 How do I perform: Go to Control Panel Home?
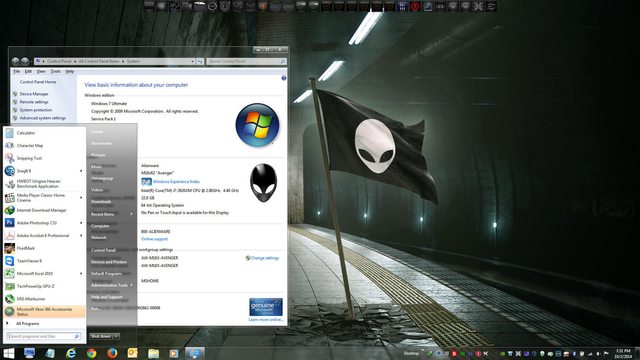click(x=38, y=82)
